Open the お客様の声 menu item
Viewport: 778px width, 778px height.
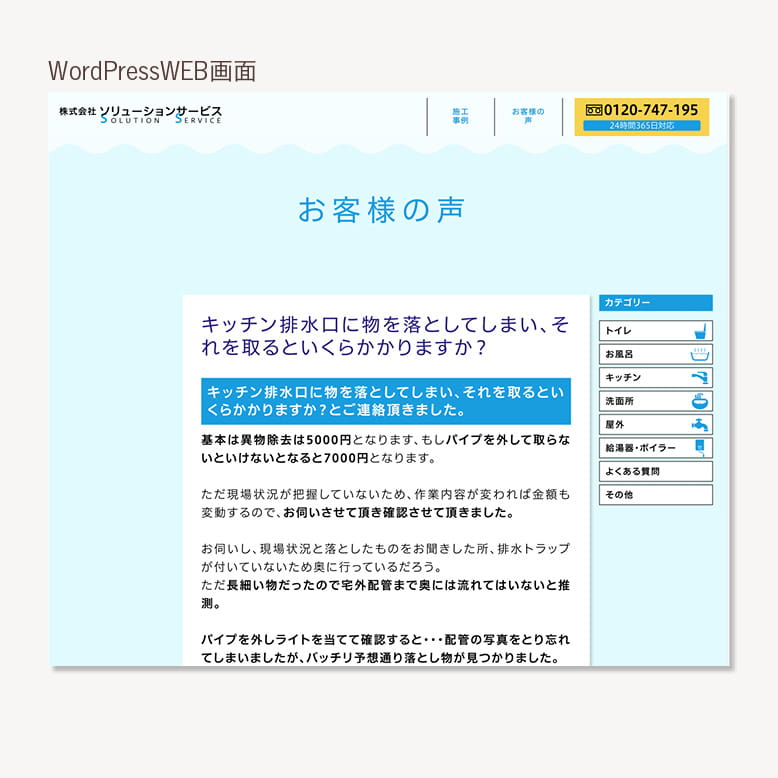[x=528, y=116]
